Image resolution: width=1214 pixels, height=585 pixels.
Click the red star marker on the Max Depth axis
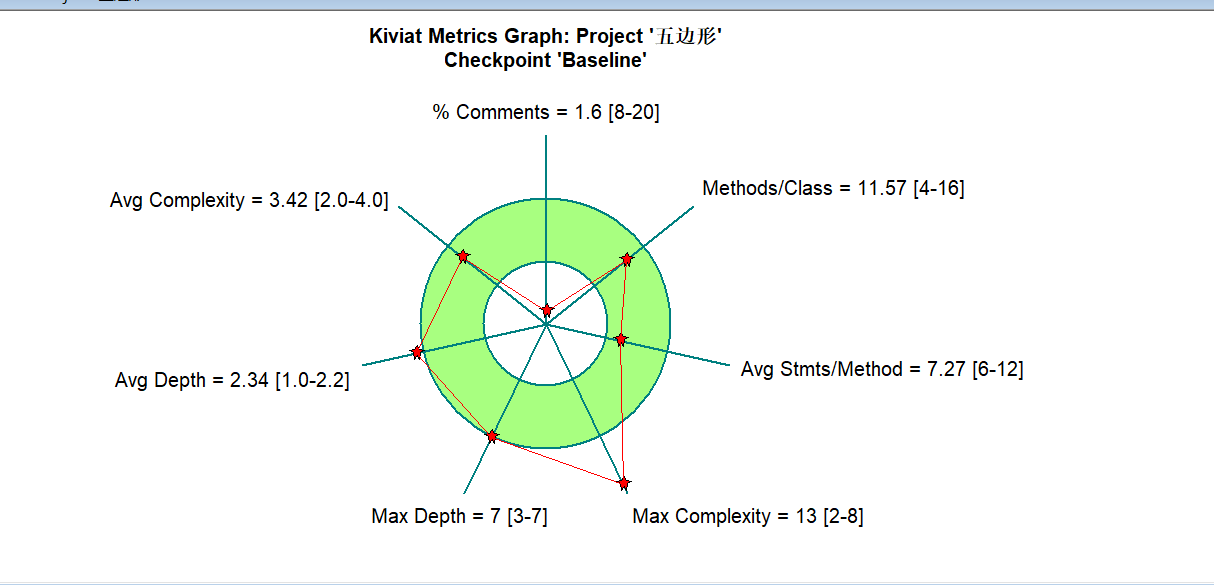point(492,437)
